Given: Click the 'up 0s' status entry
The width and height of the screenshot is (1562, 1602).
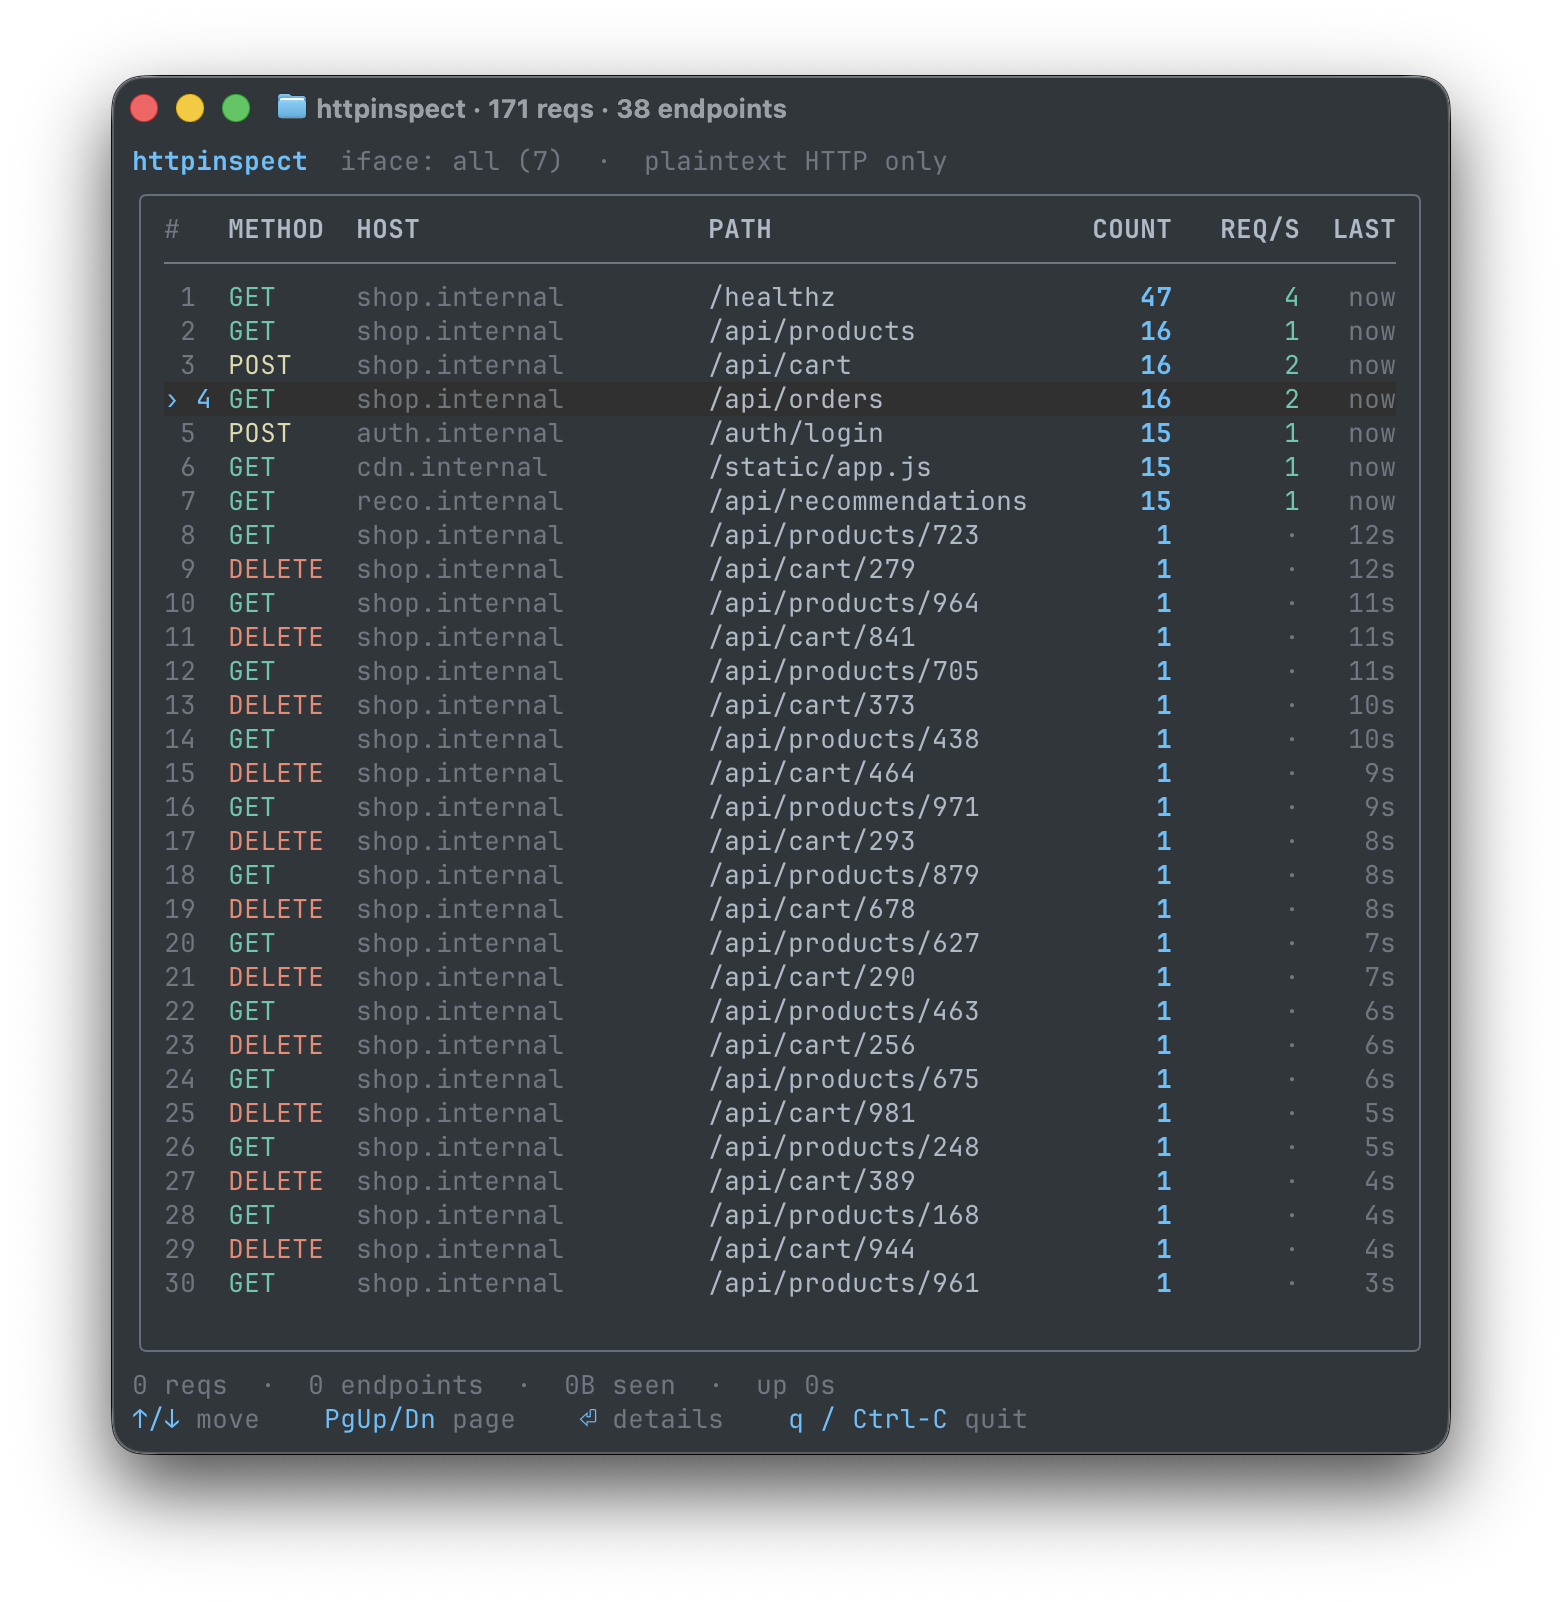Looking at the screenshot, I should click(796, 1385).
